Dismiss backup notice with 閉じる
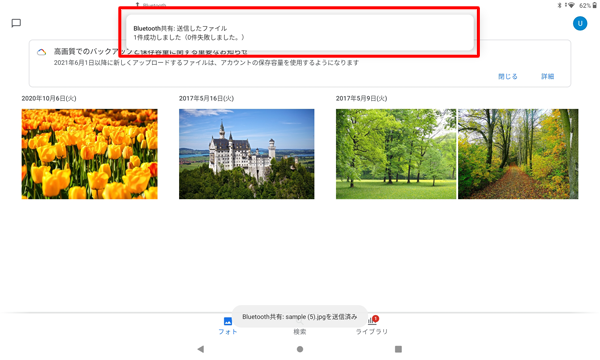 (x=507, y=77)
